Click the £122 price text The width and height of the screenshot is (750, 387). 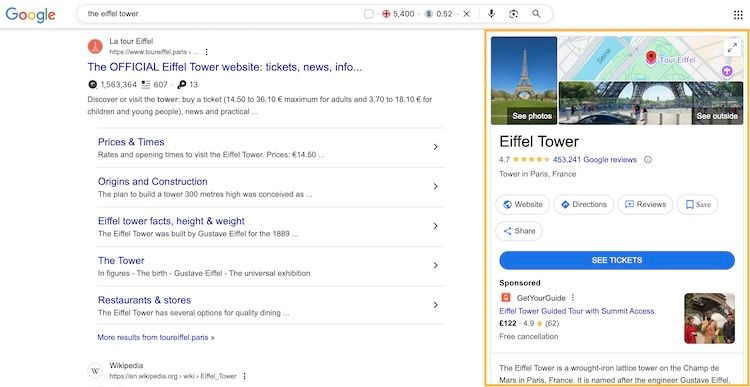507,323
